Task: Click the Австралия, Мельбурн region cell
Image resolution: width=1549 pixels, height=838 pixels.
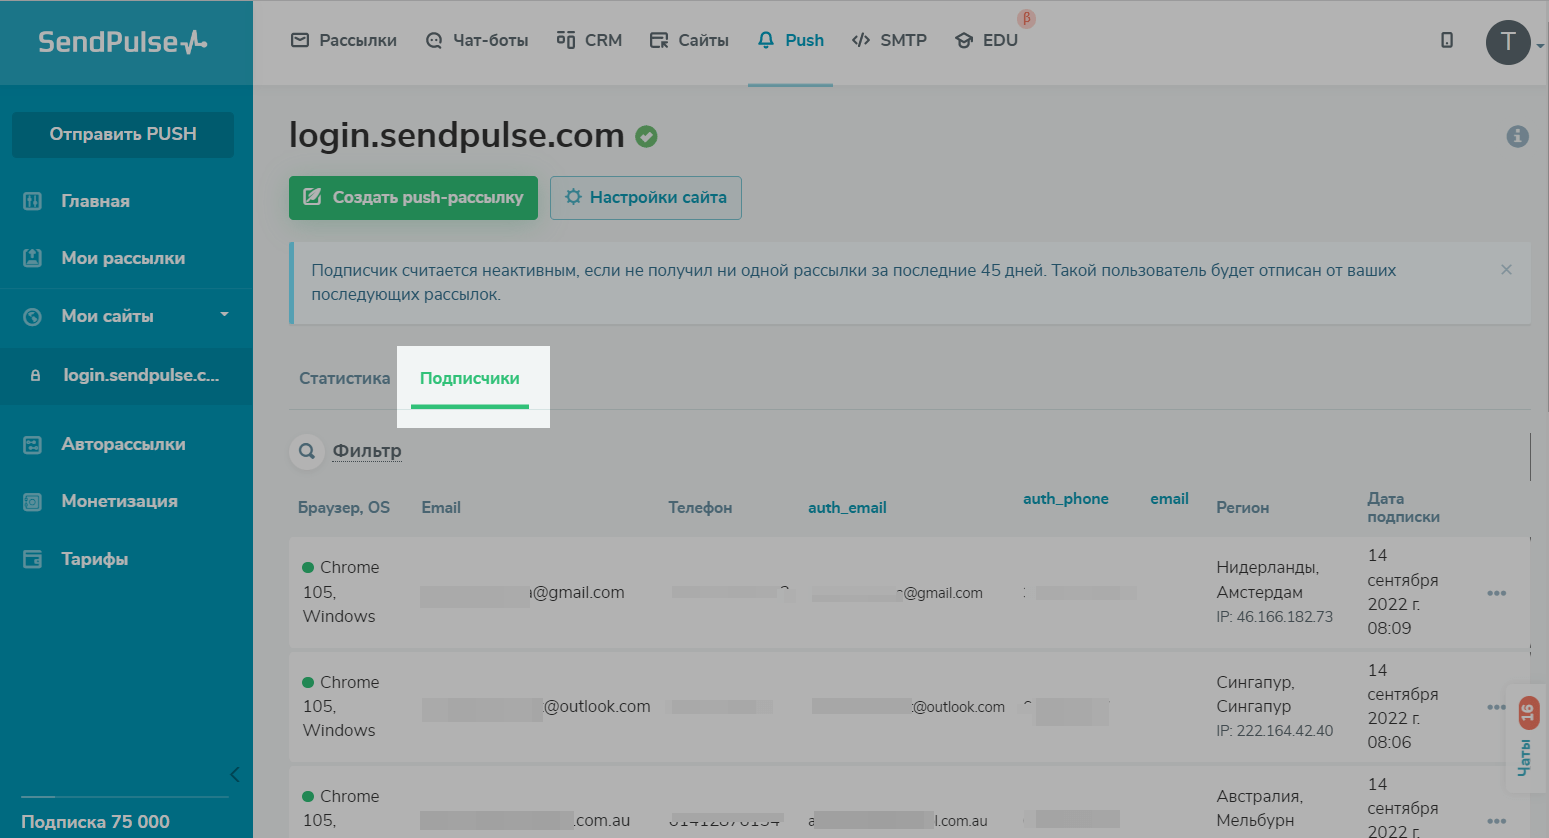Action: (x=1259, y=808)
